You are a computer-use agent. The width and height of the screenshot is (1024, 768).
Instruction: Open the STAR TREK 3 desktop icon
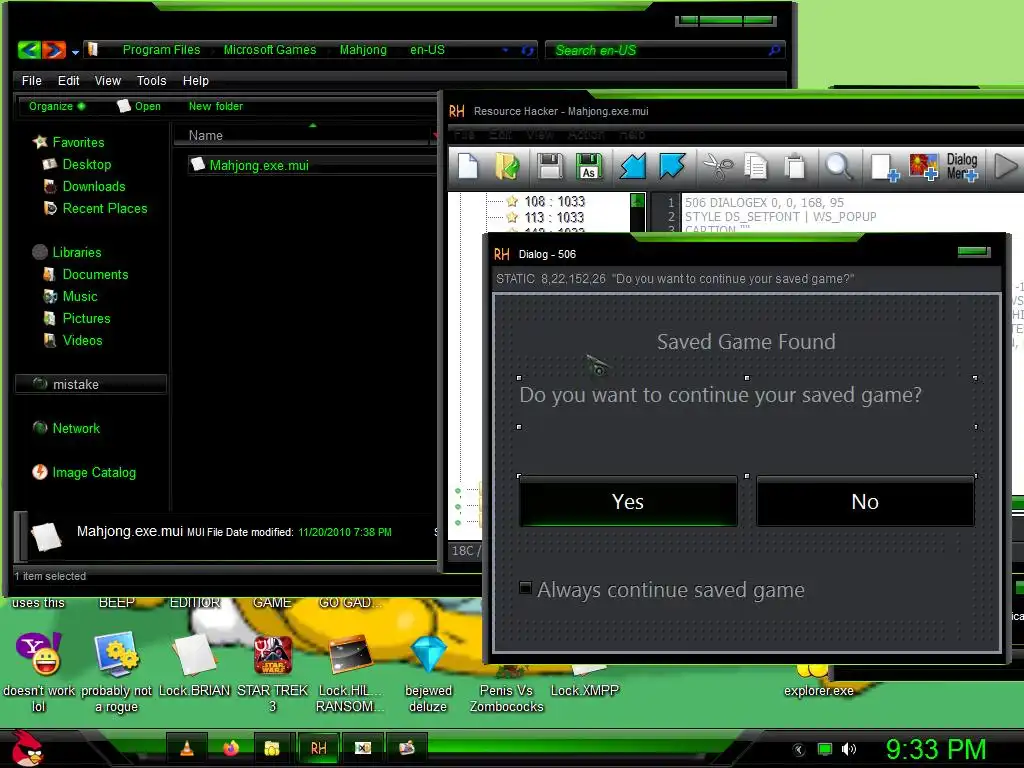tap(272, 675)
